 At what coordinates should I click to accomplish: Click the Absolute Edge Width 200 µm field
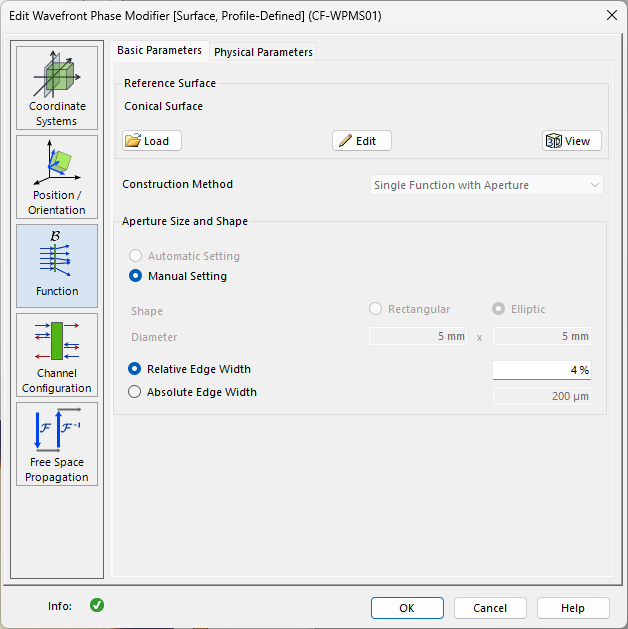542,396
